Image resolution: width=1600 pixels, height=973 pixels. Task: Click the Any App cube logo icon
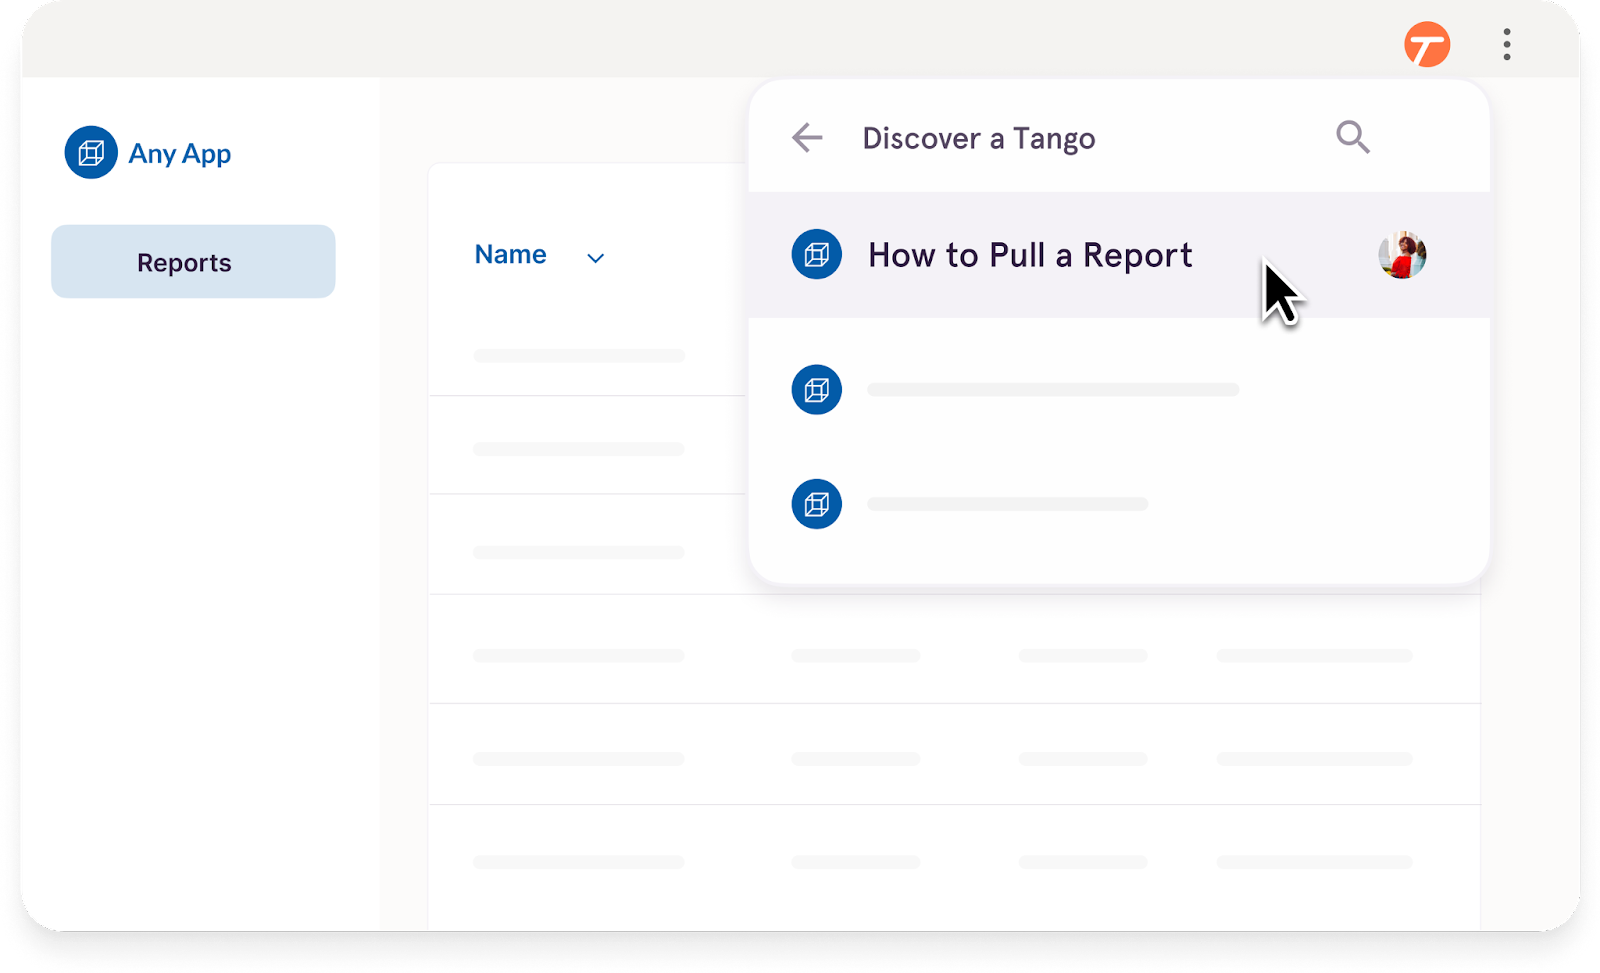pyautogui.click(x=93, y=152)
